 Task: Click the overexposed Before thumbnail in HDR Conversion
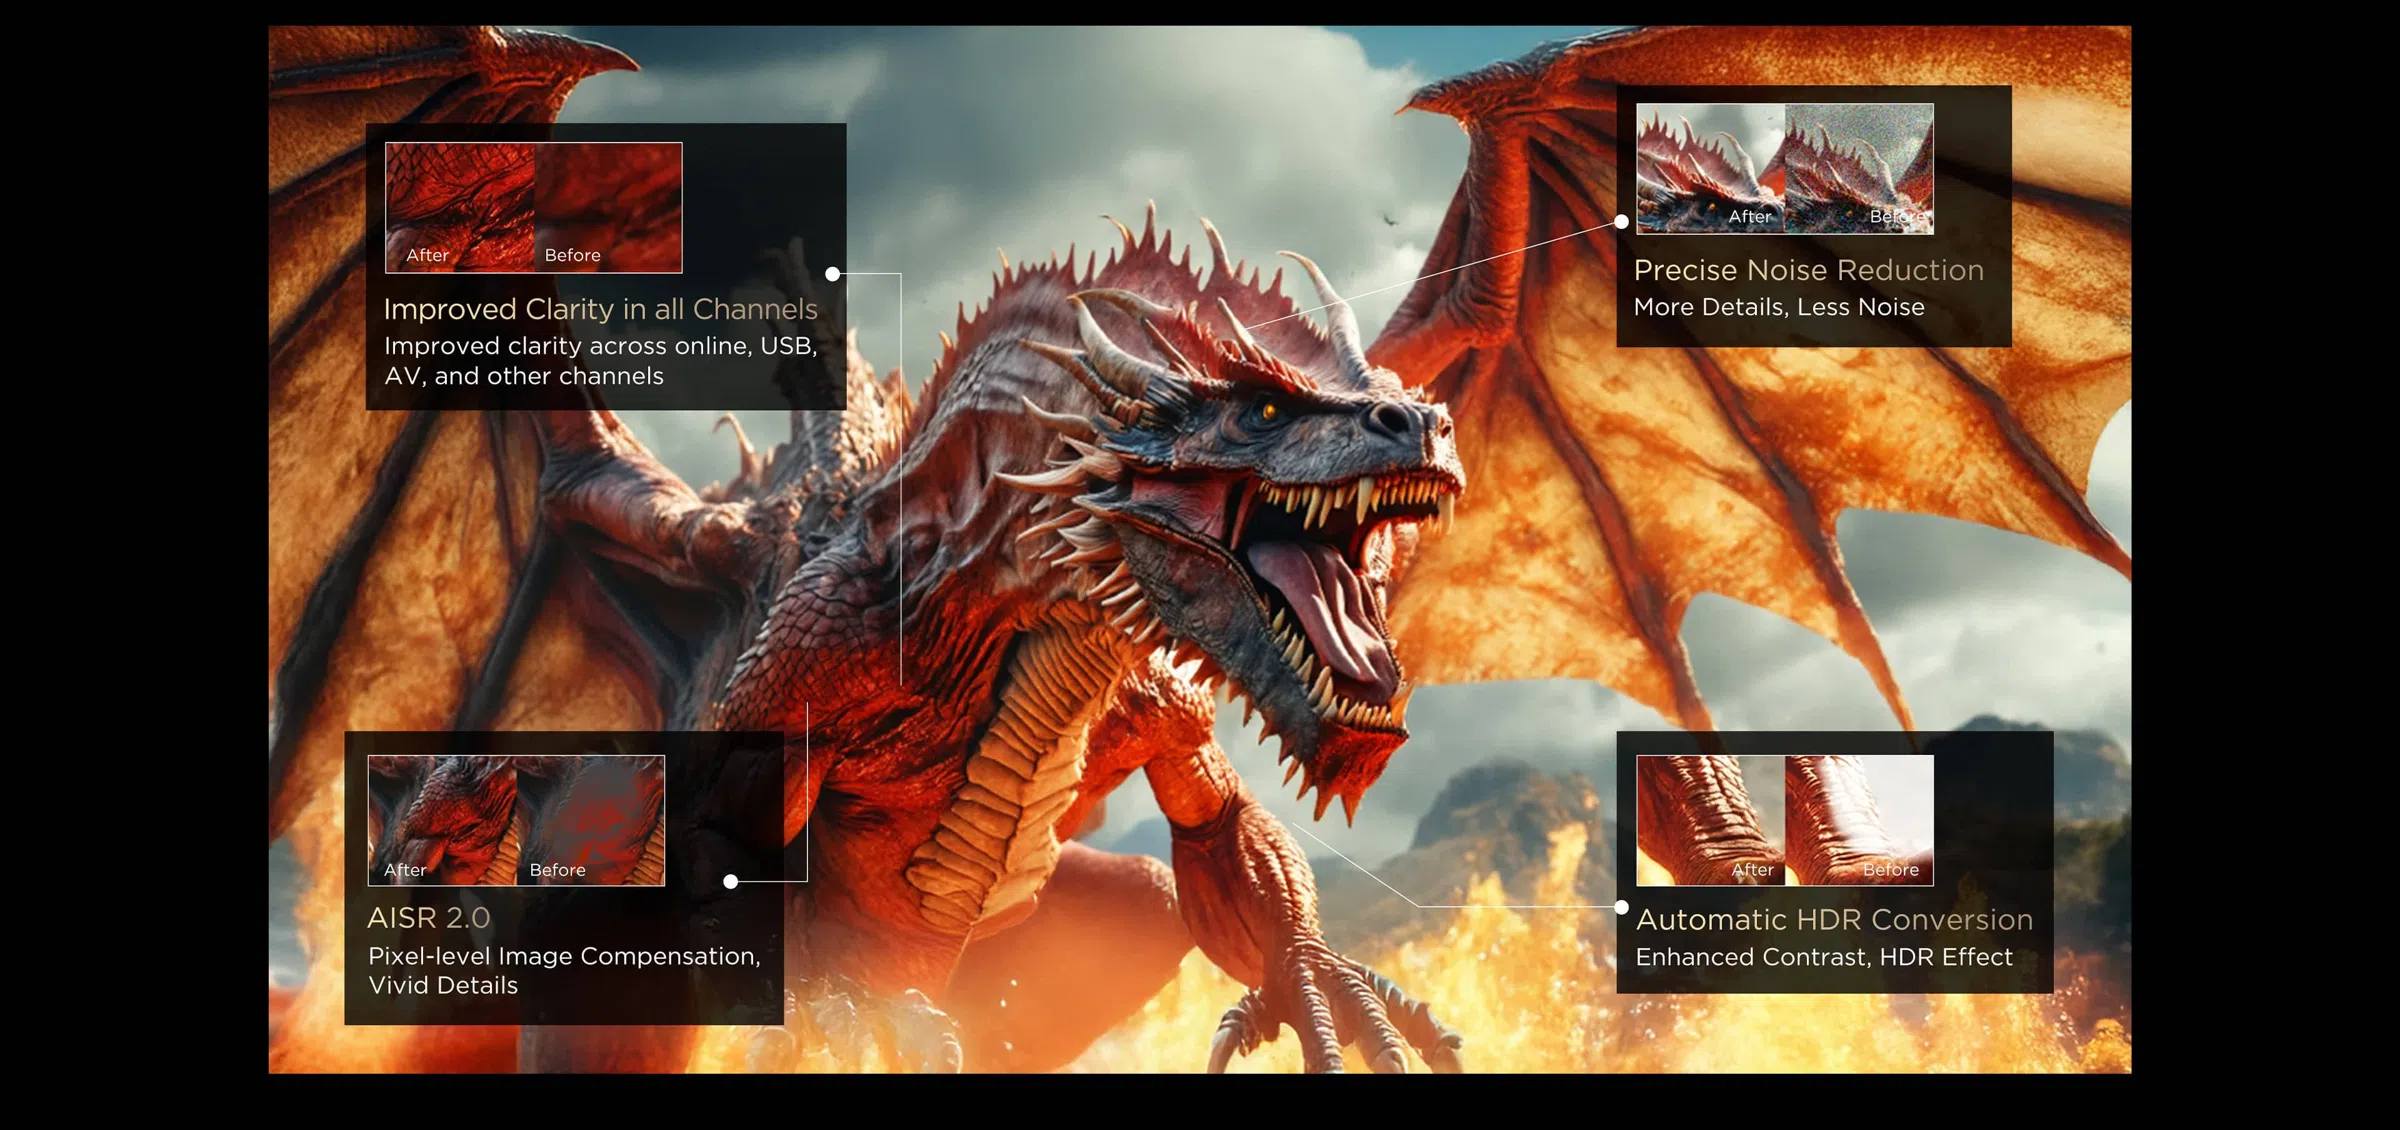[x=1859, y=820]
